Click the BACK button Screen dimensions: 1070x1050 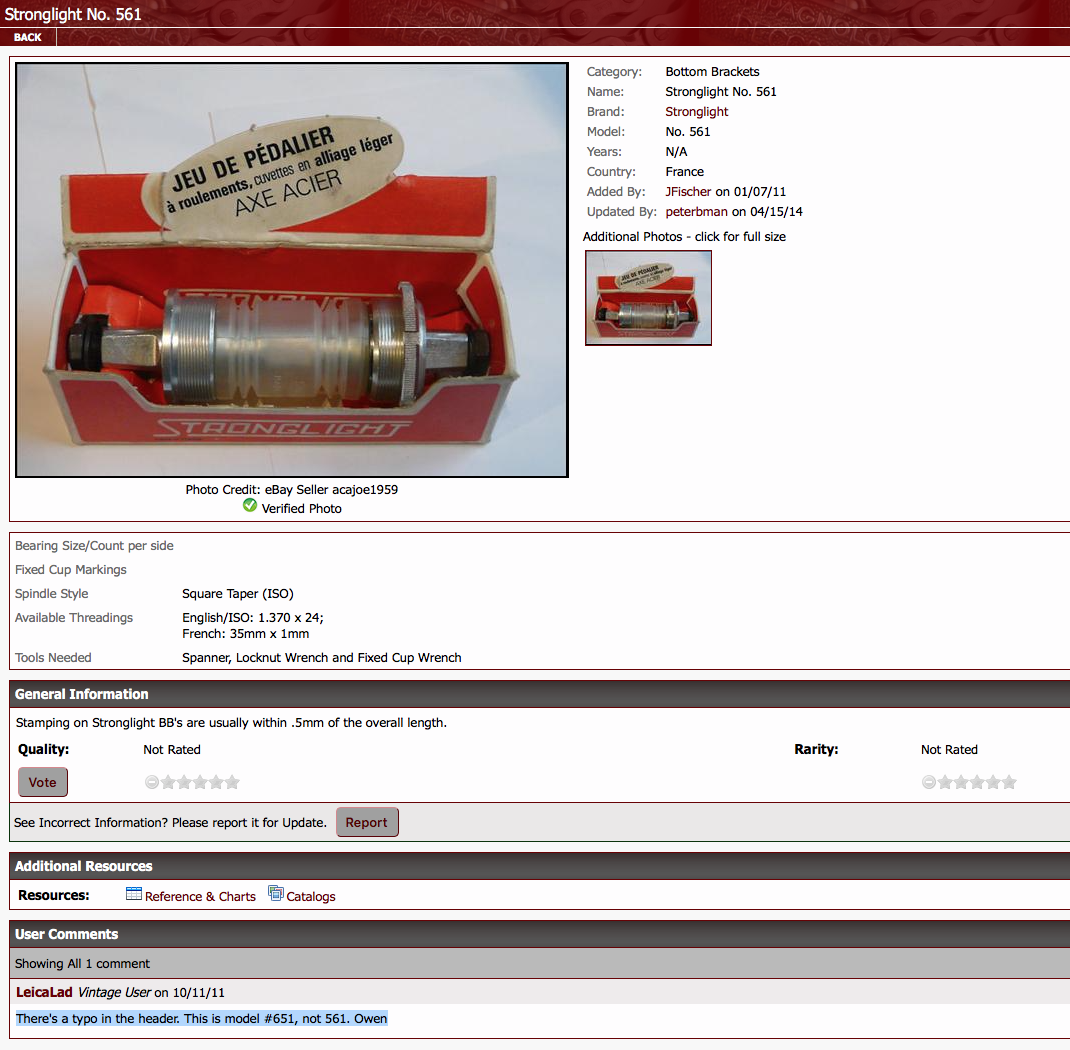pos(28,37)
